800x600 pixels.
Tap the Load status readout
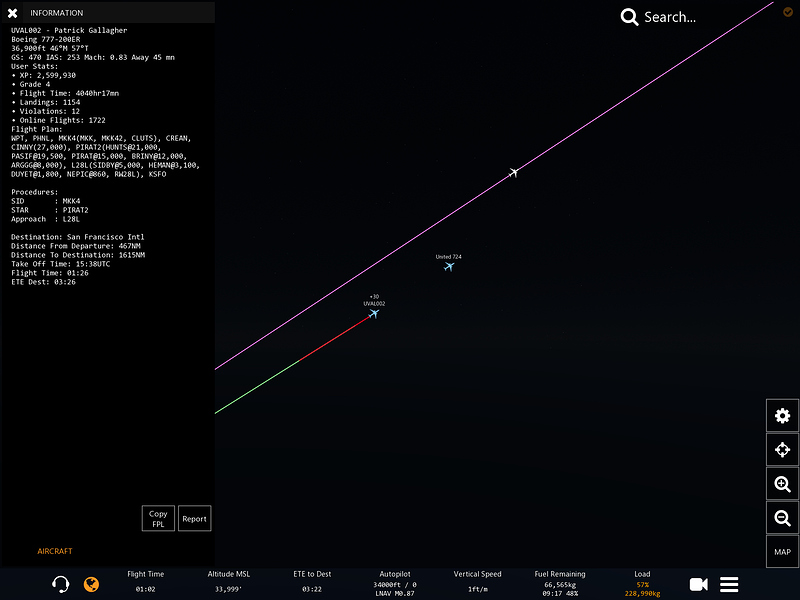click(642, 584)
